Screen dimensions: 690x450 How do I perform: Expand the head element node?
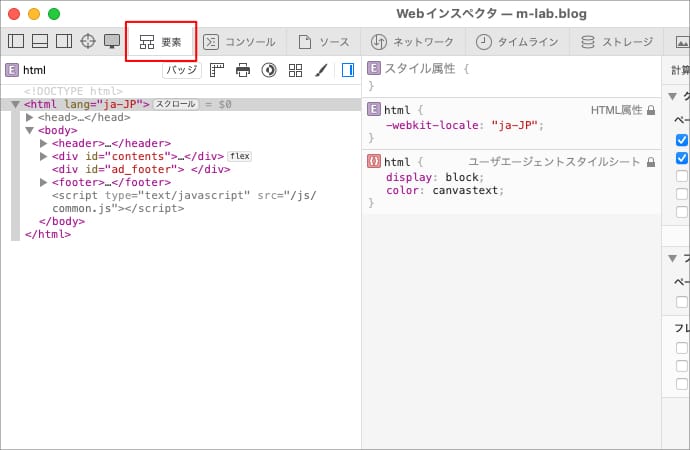coord(30,117)
